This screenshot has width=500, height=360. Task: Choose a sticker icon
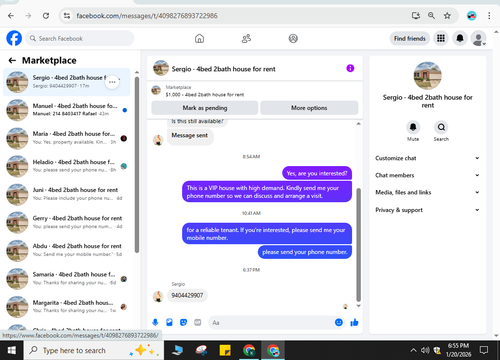[183, 322]
